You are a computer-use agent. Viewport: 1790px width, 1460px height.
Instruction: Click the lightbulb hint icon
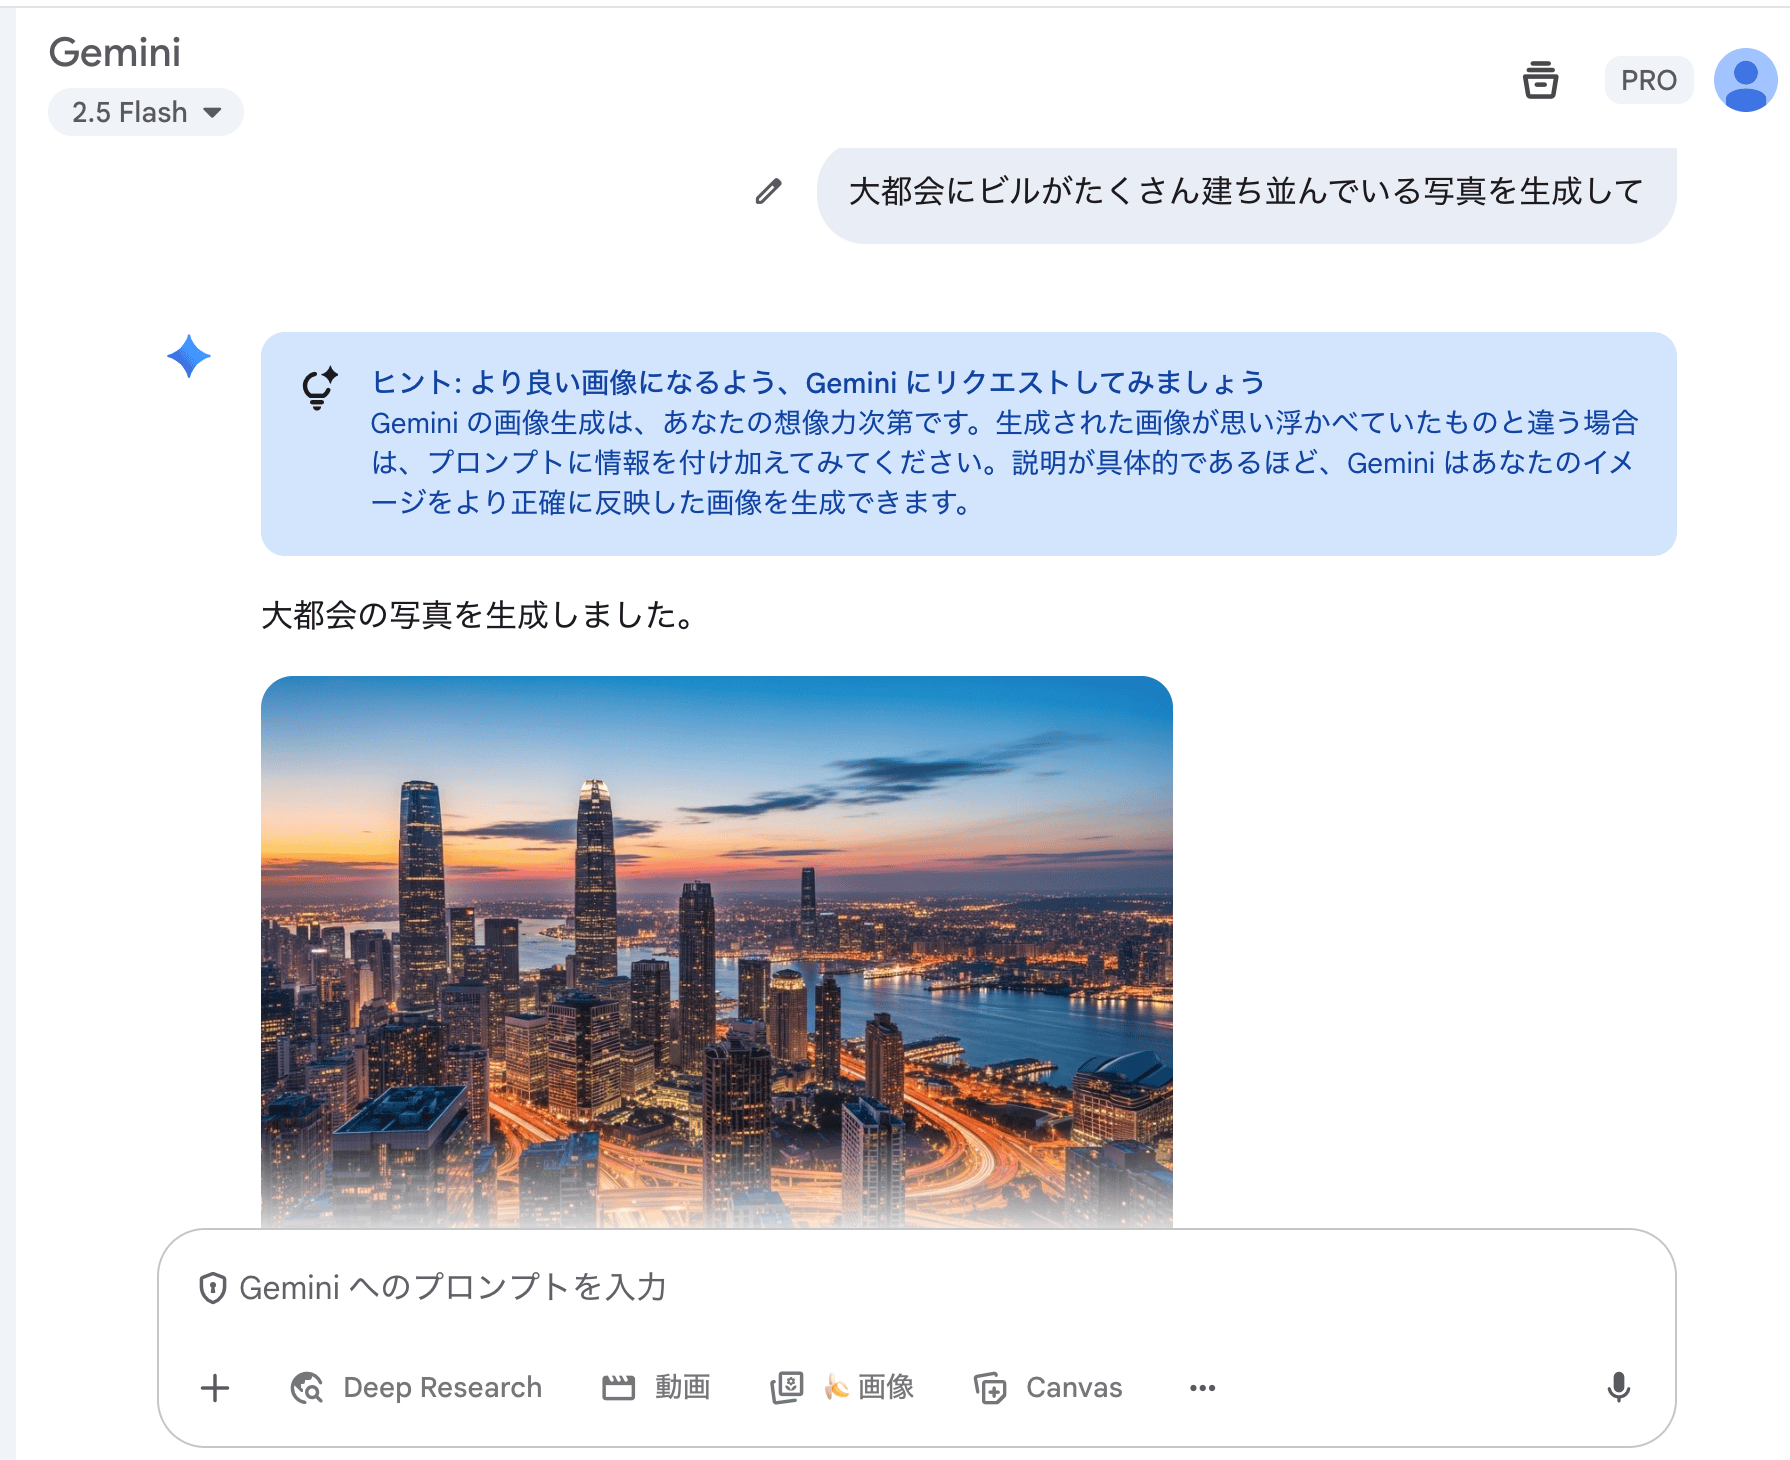click(319, 388)
